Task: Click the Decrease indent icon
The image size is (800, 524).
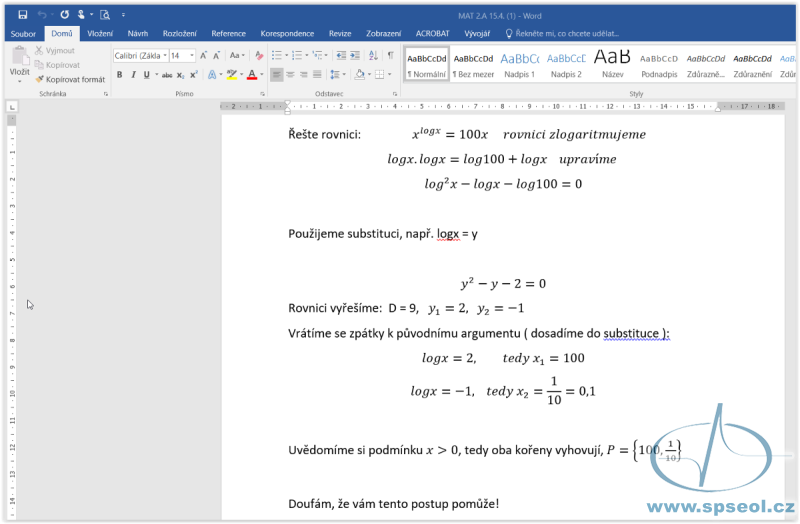Action: click(x=341, y=55)
